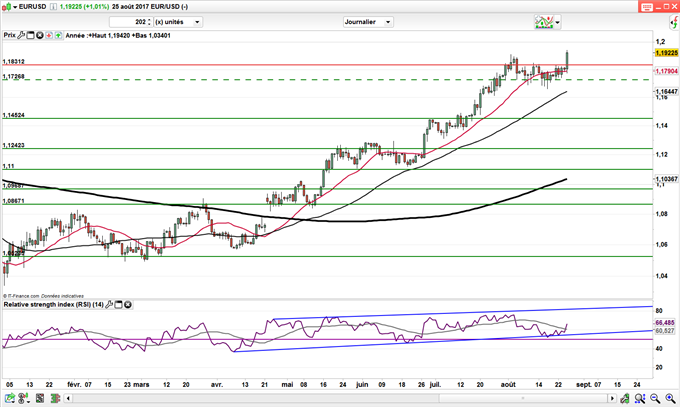
Task: Click the yellow 1,19225 price label
Action: (x=667, y=53)
